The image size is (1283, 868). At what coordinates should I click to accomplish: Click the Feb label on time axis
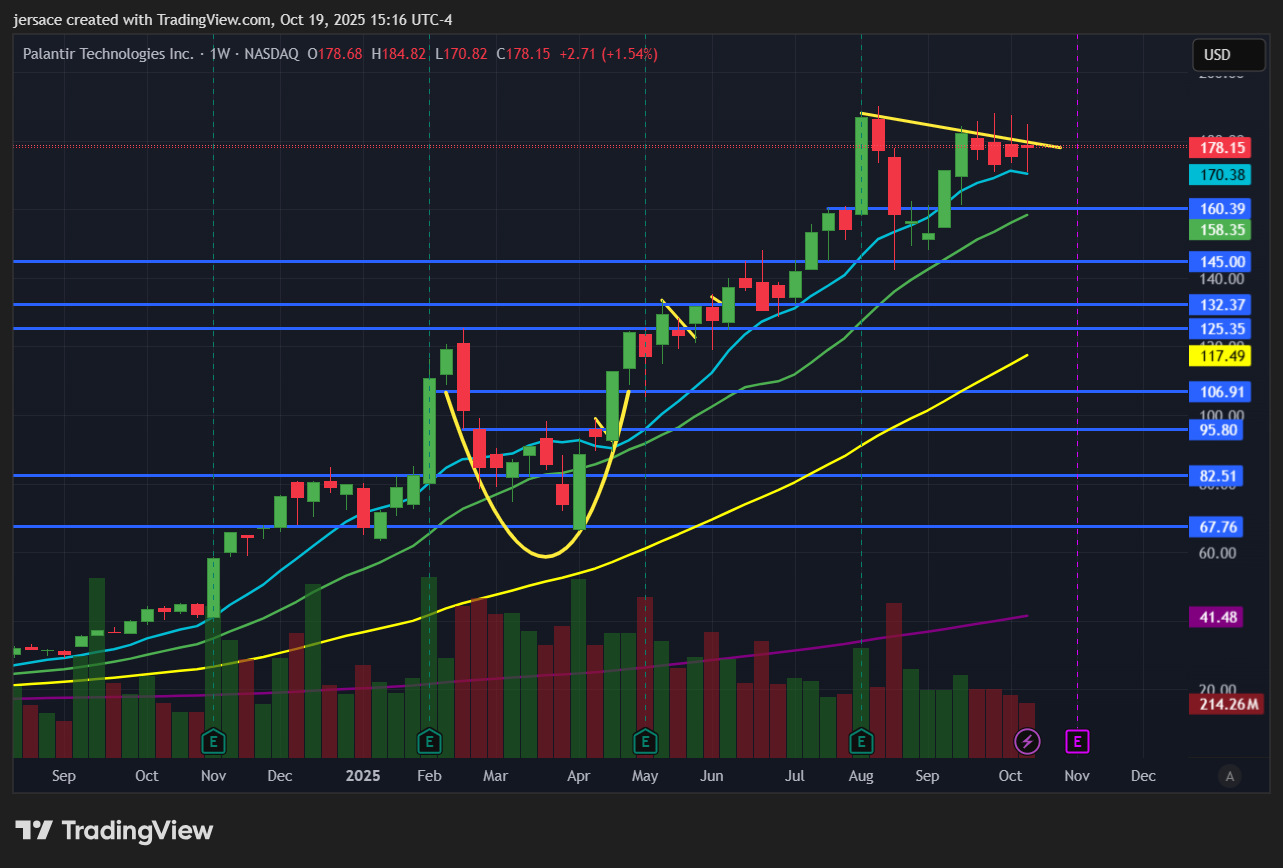(x=429, y=776)
